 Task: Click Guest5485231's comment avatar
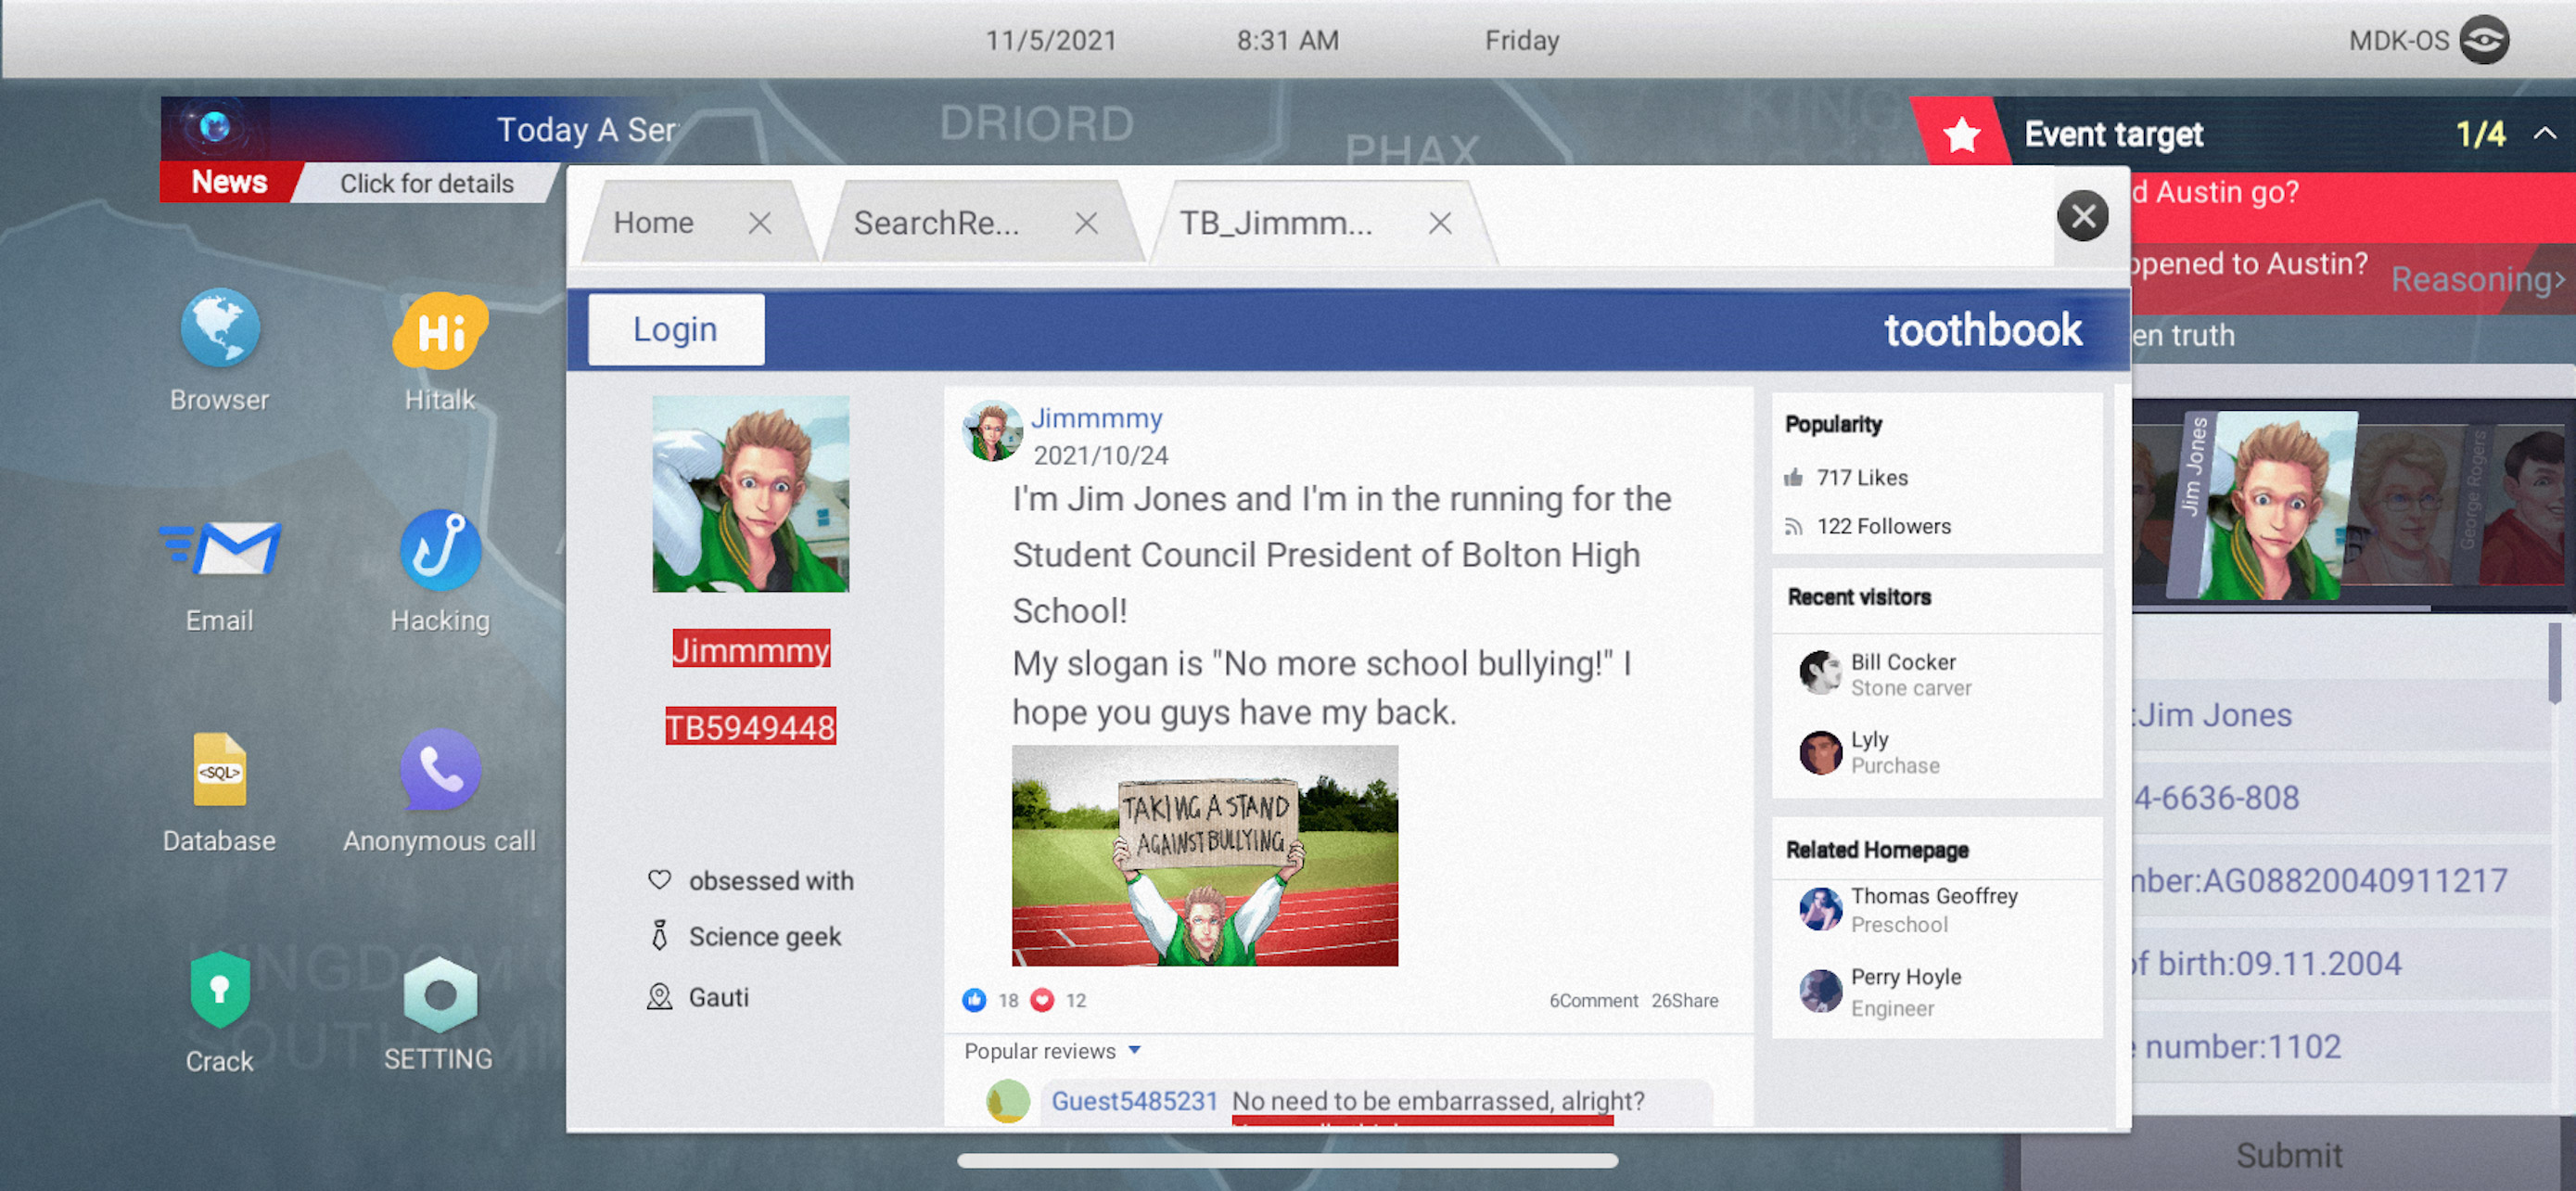(x=1008, y=1101)
